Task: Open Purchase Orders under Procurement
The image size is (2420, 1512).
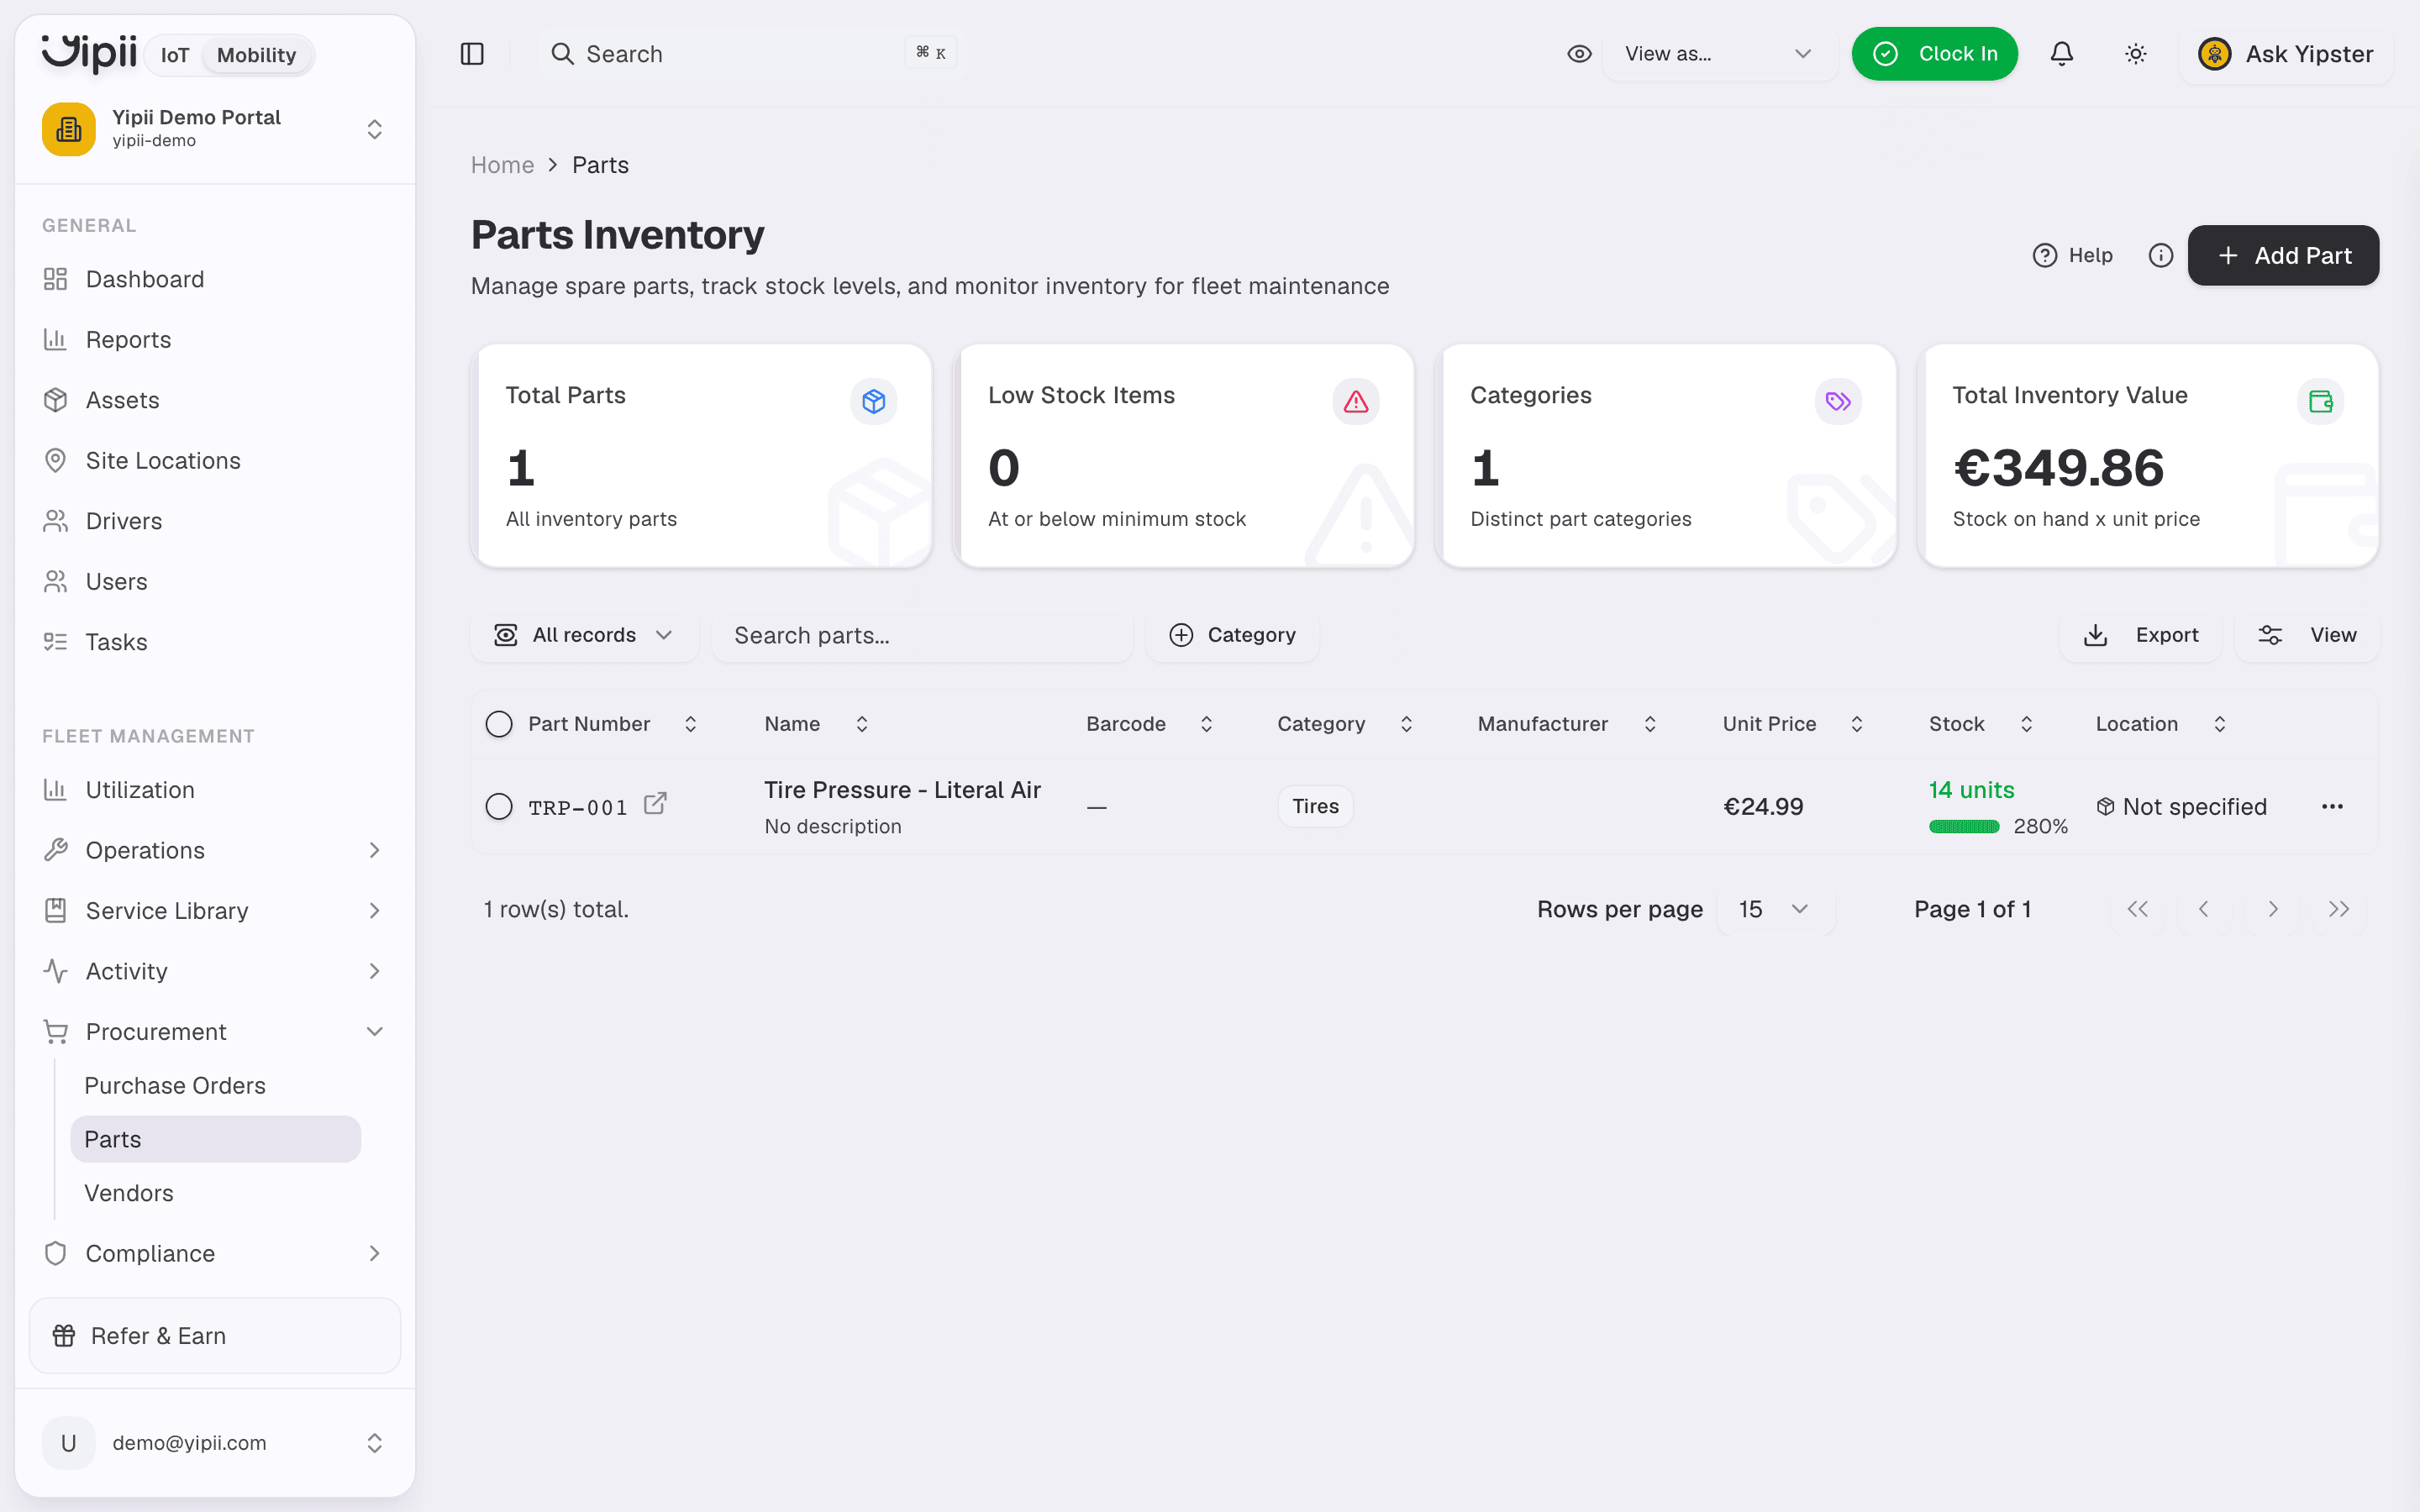Action: 215,1086
